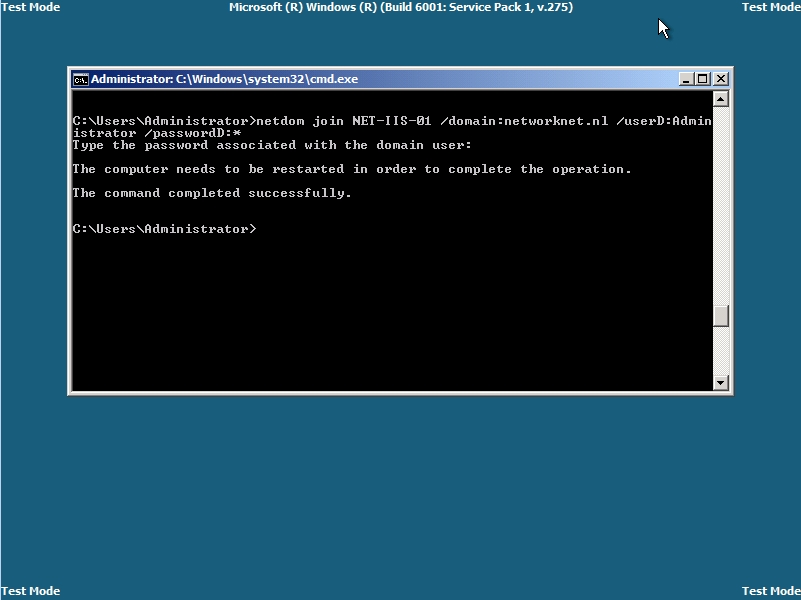801x600 pixels.
Task: Open the cmd.exe system menu icon
Action: 80,79
